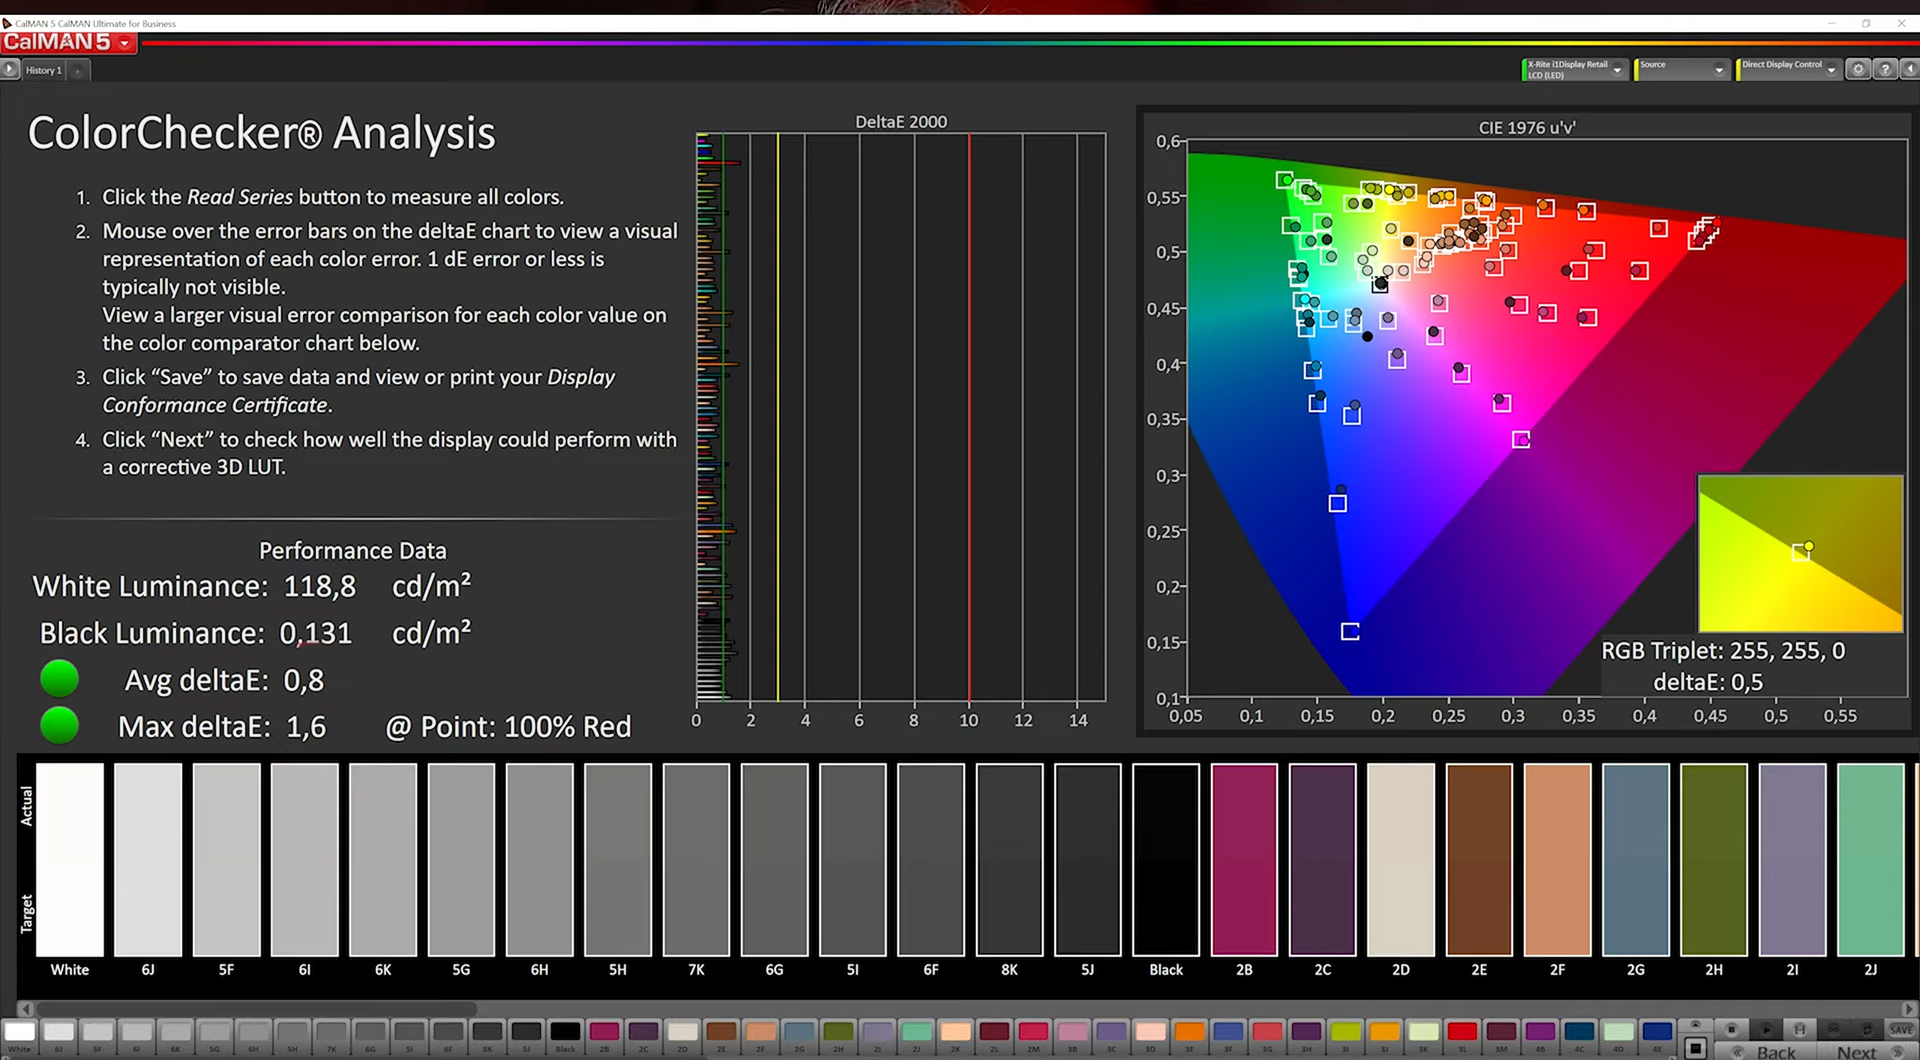Expand the left panel with the arrow icon
1920x1060 pixels.
coord(10,69)
